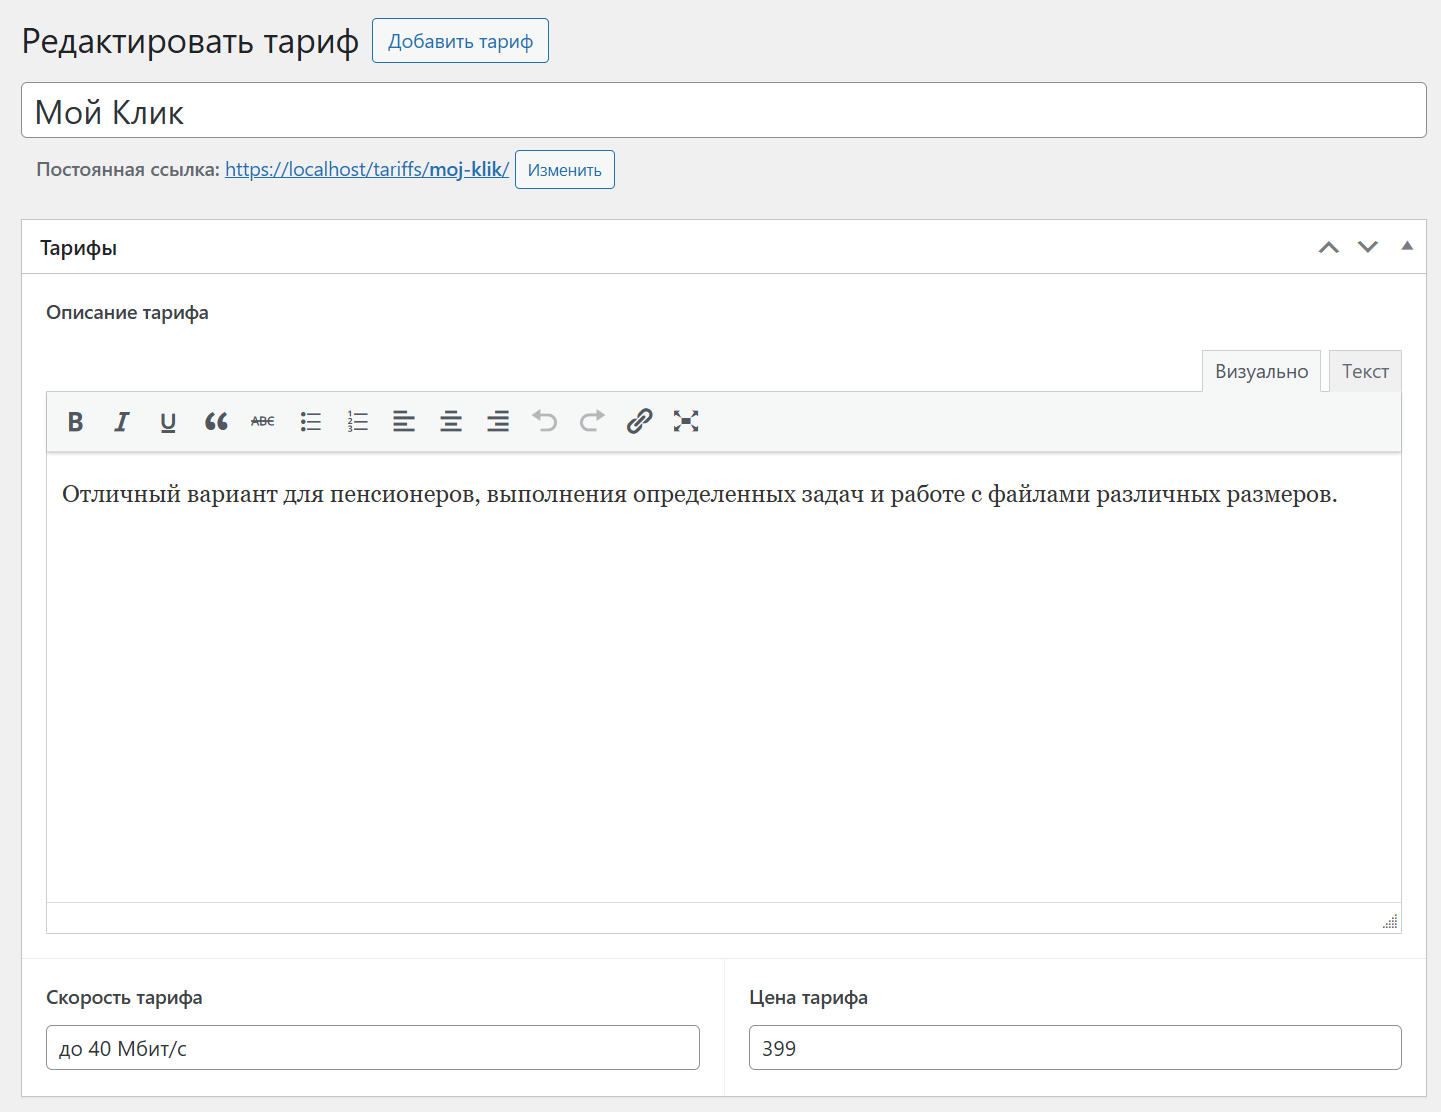Insert or edit a link

tap(639, 422)
